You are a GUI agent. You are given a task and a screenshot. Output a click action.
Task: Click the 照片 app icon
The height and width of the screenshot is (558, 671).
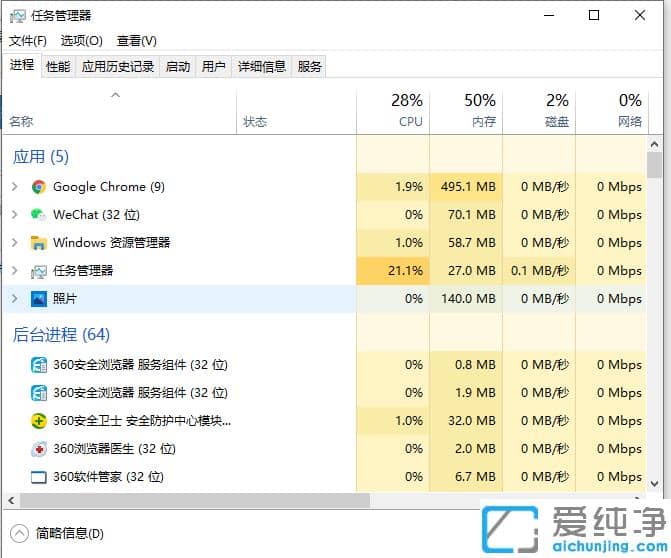pos(39,299)
